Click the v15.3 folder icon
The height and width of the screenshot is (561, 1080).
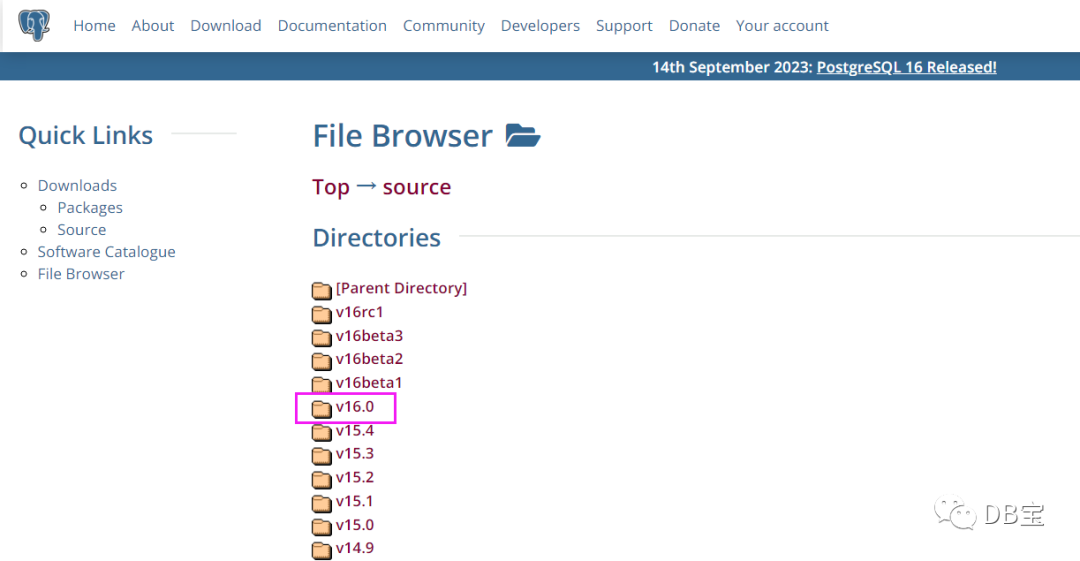point(322,456)
